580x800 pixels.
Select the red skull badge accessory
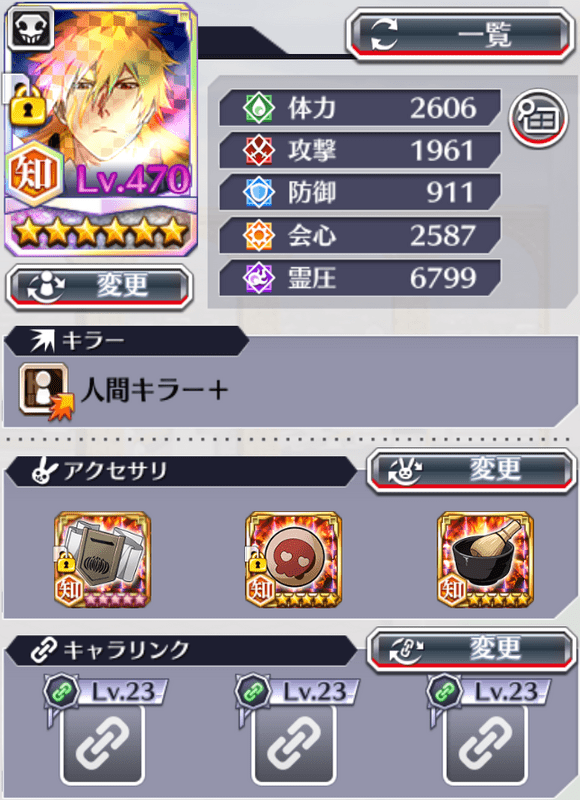[294, 560]
